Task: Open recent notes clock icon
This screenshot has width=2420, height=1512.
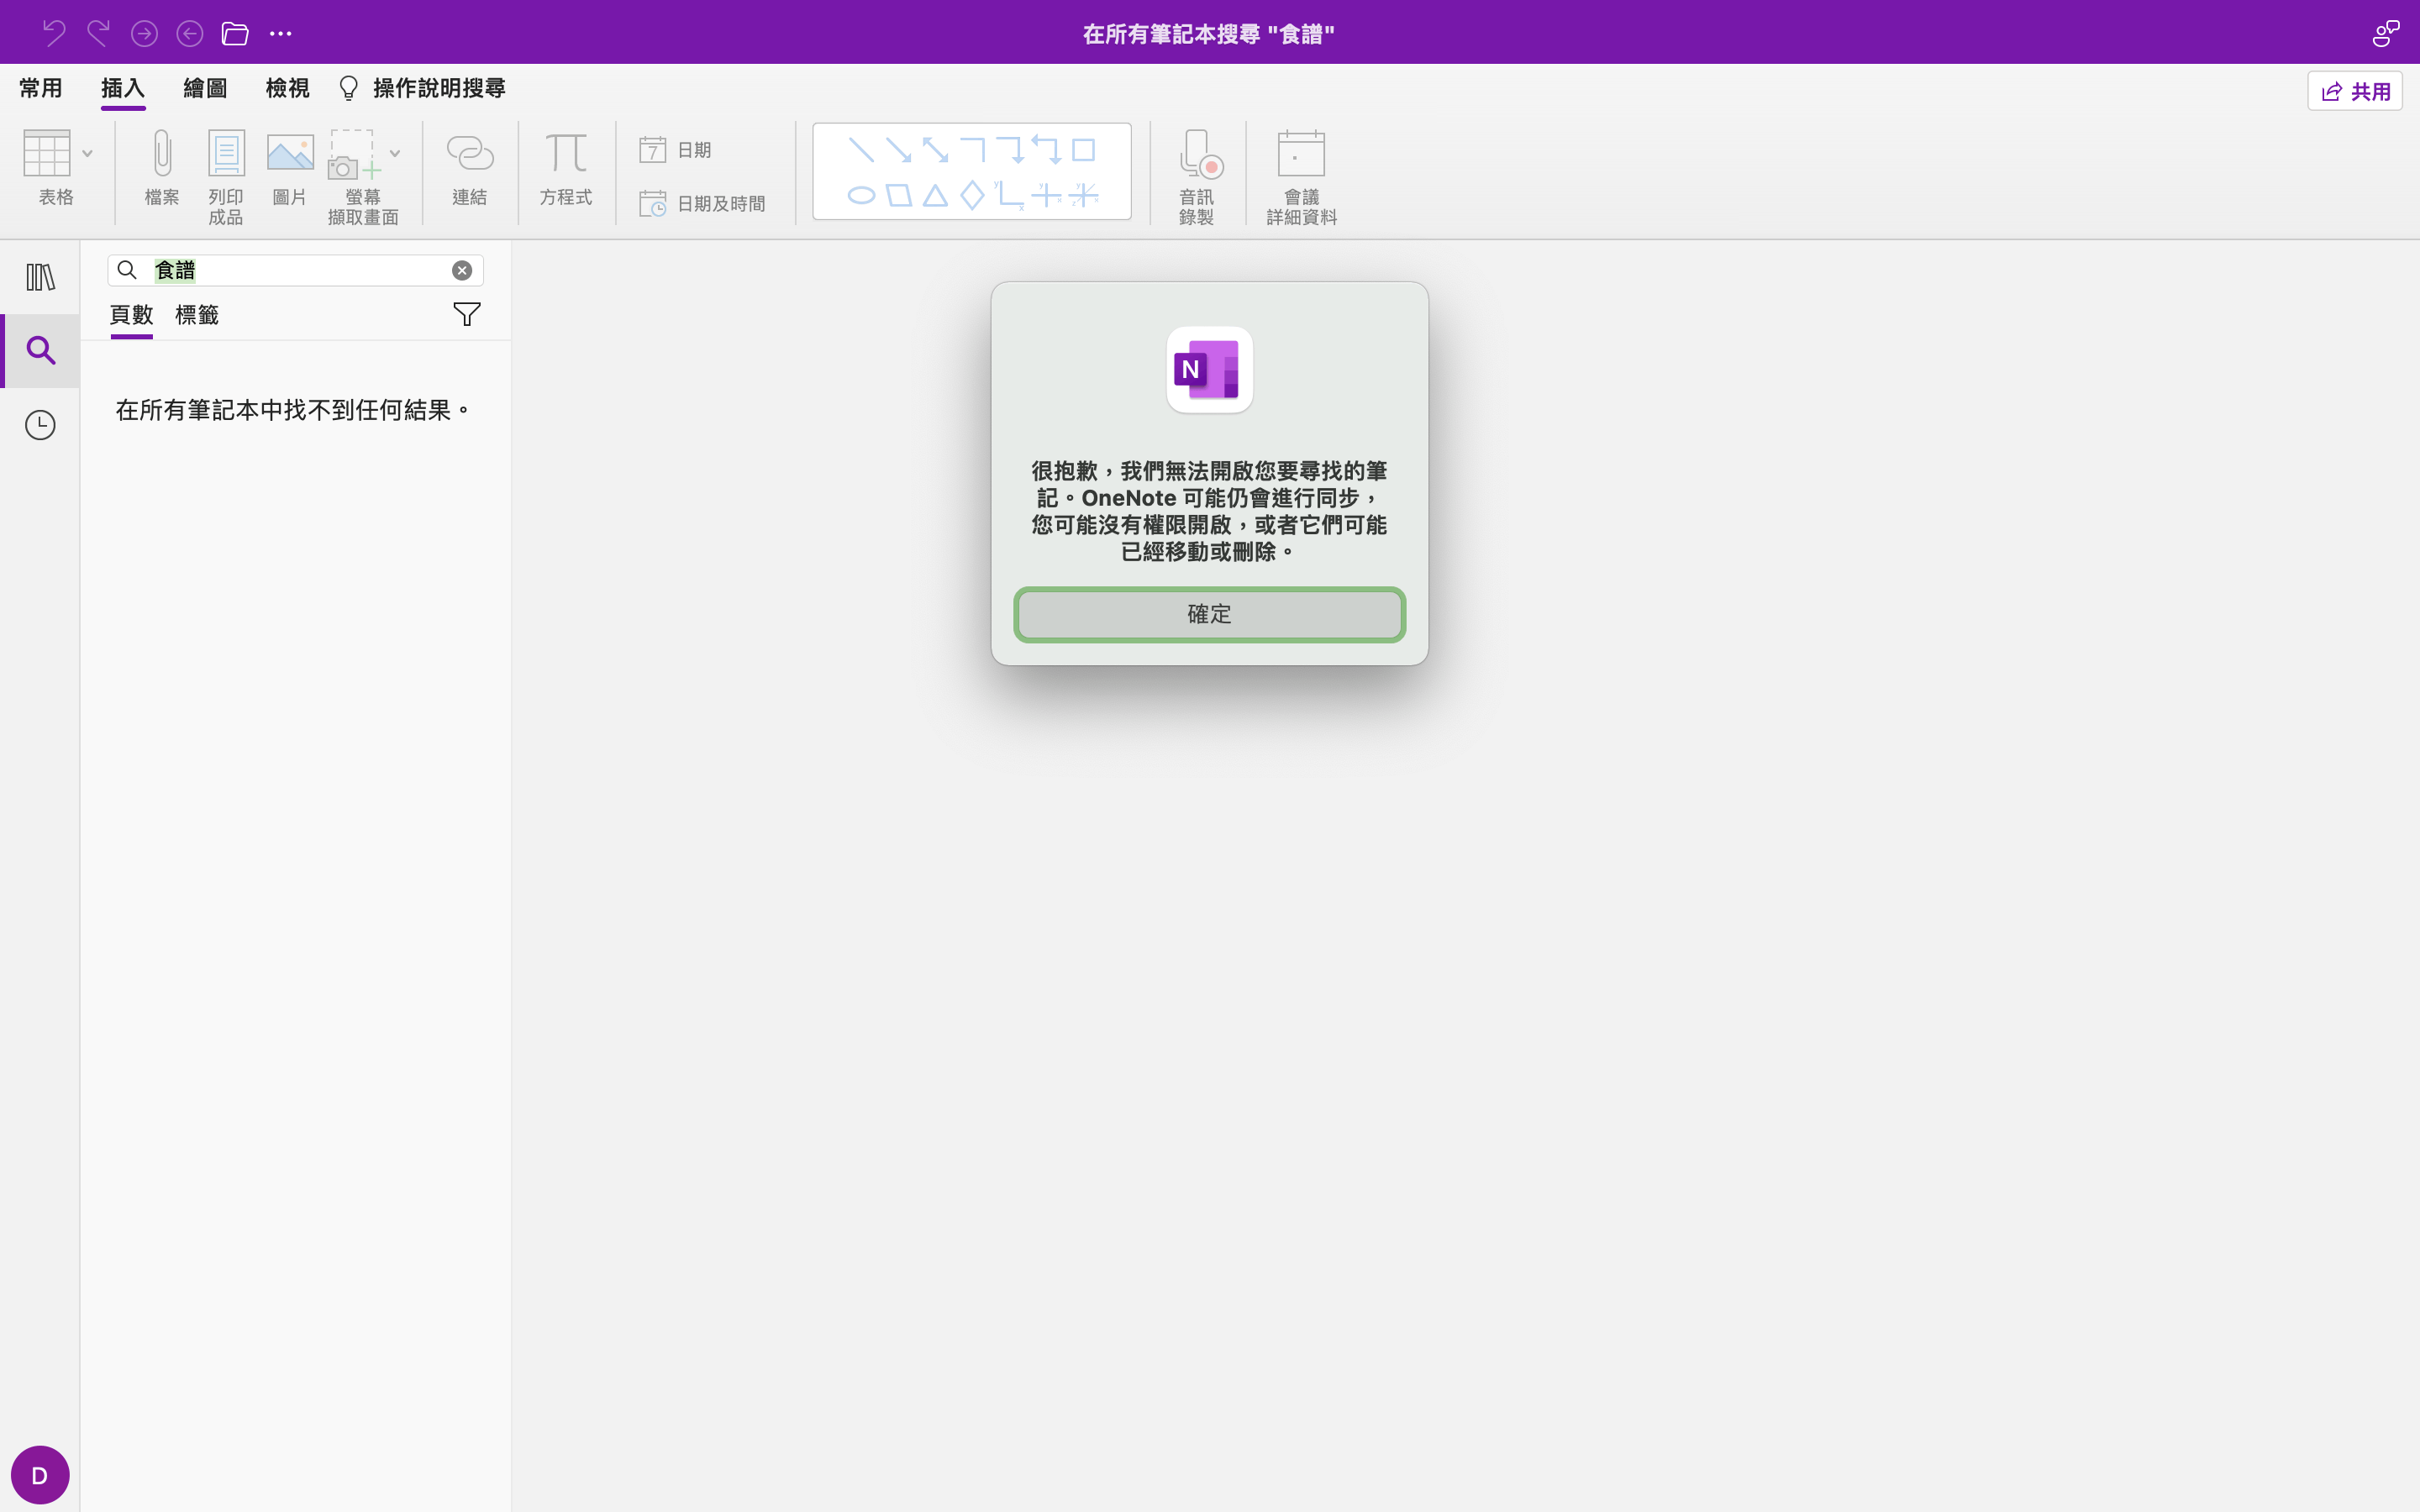Action: pos(40,425)
